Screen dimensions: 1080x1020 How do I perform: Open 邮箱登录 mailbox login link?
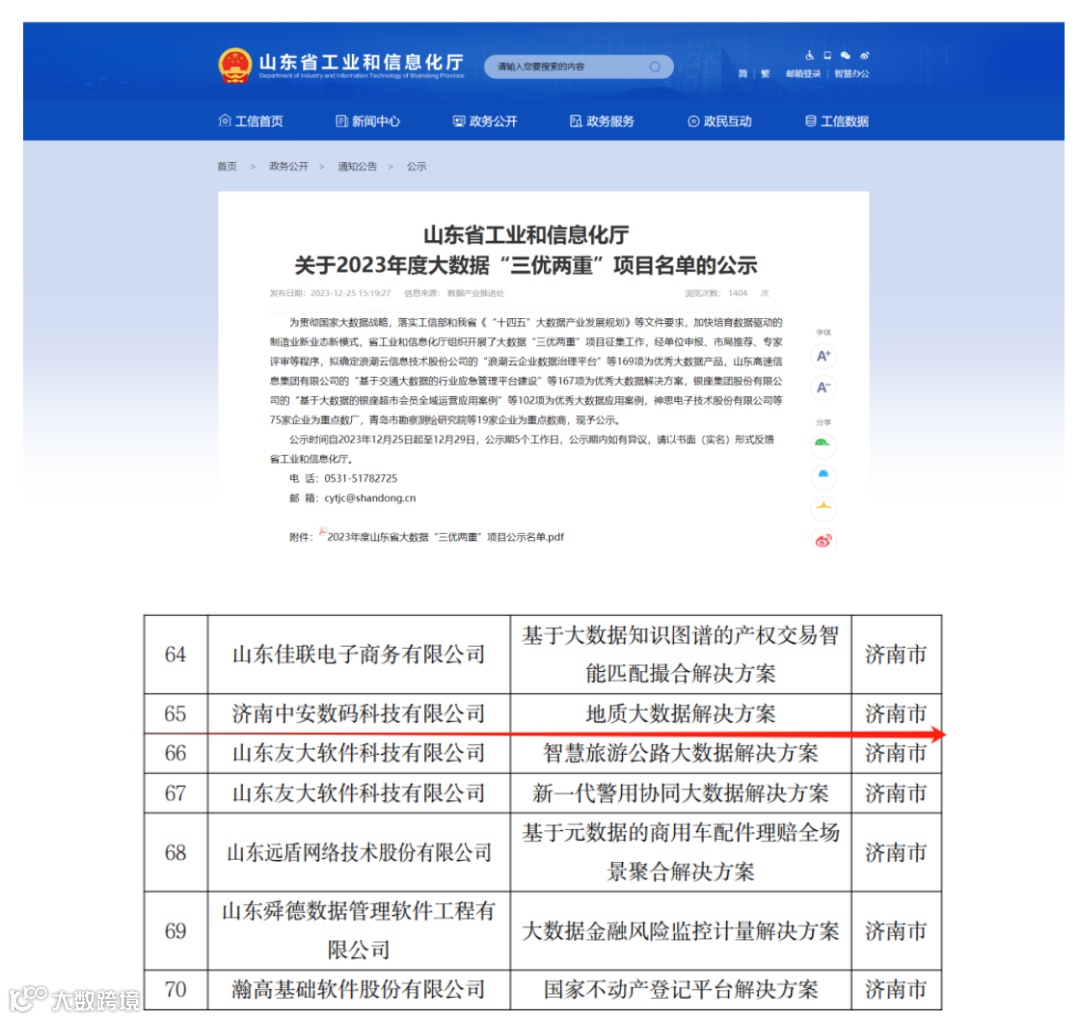pos(803,74)
